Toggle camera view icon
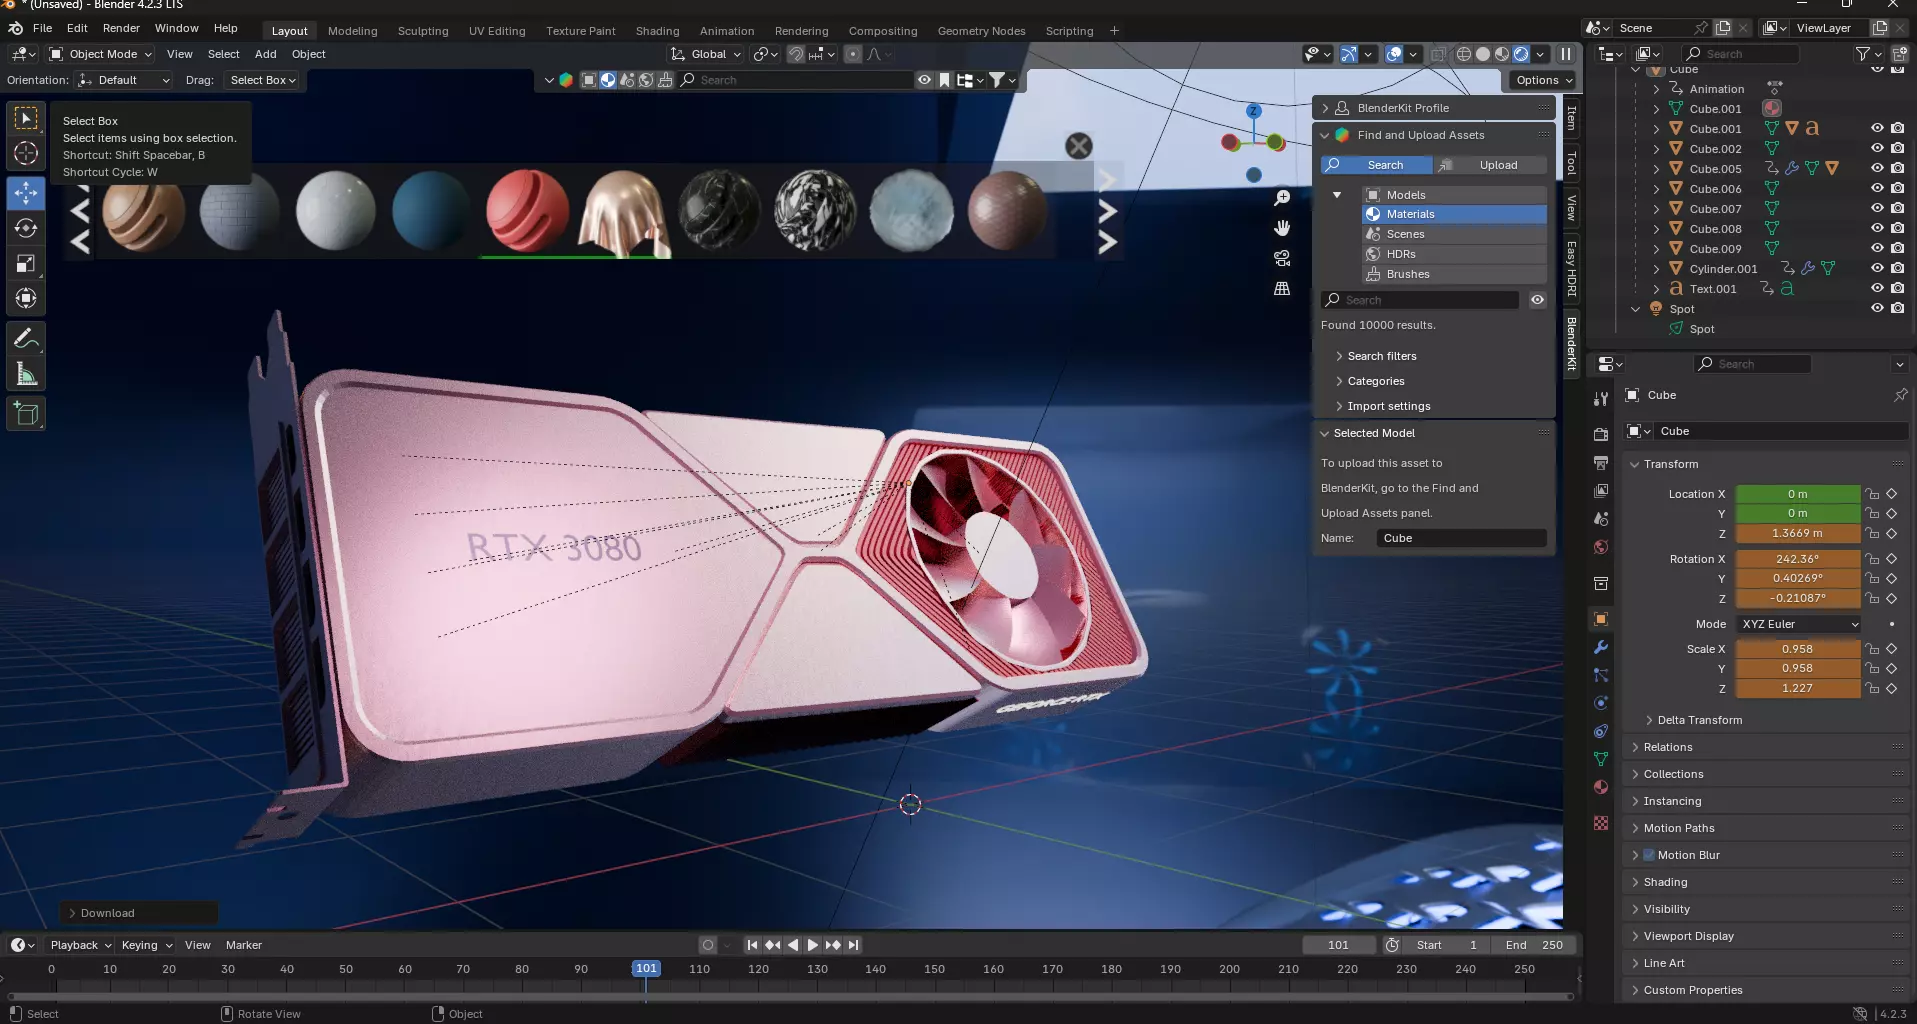1917x1024 pixels. 1282,258
